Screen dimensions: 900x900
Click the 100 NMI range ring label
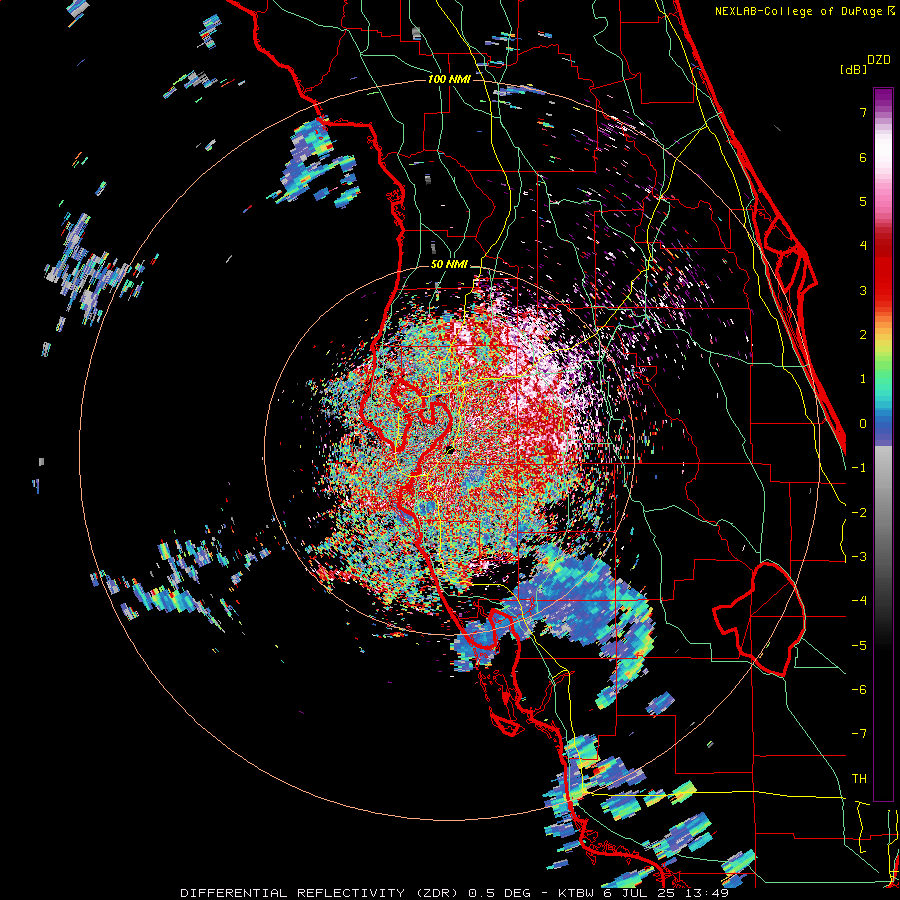(x=449, y=79)
